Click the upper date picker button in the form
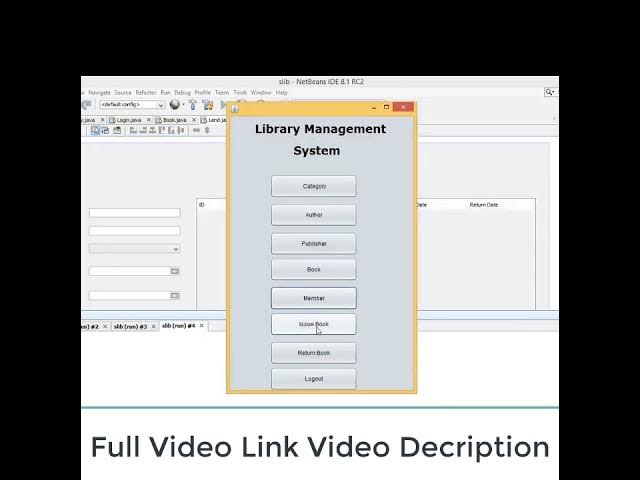This screenshot has width=640, height=480. (175, 271)
